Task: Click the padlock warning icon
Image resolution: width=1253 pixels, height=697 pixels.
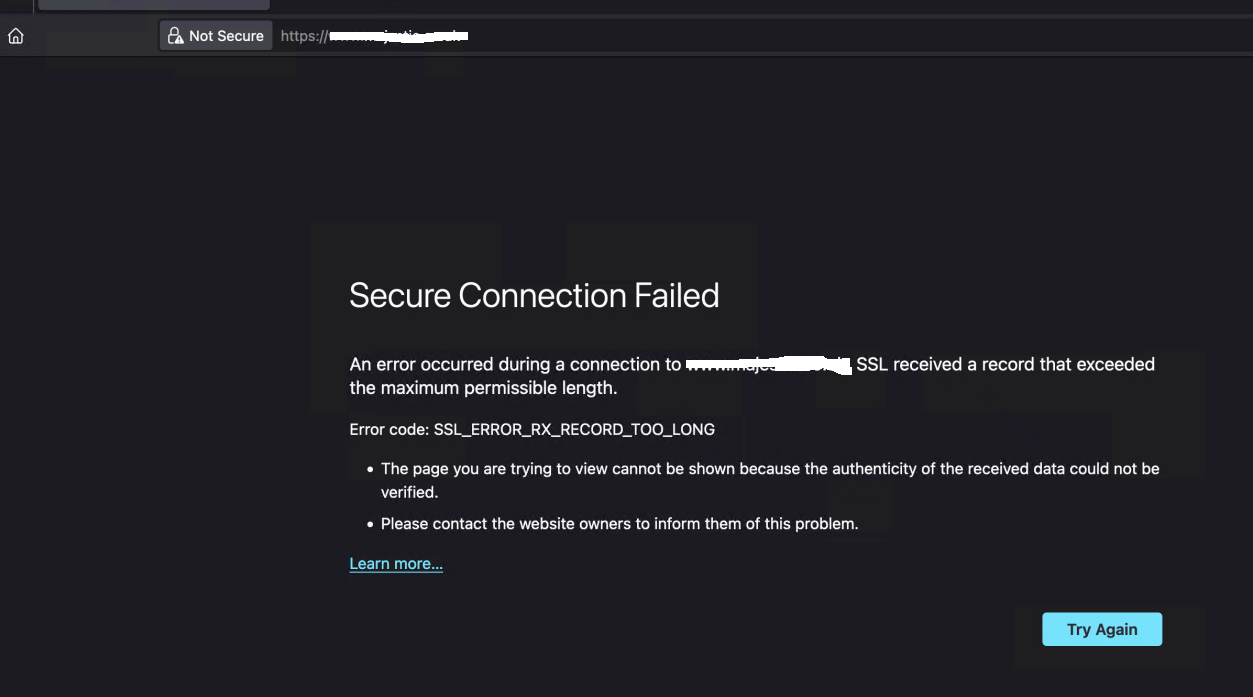Action: (x=176, y=36)
